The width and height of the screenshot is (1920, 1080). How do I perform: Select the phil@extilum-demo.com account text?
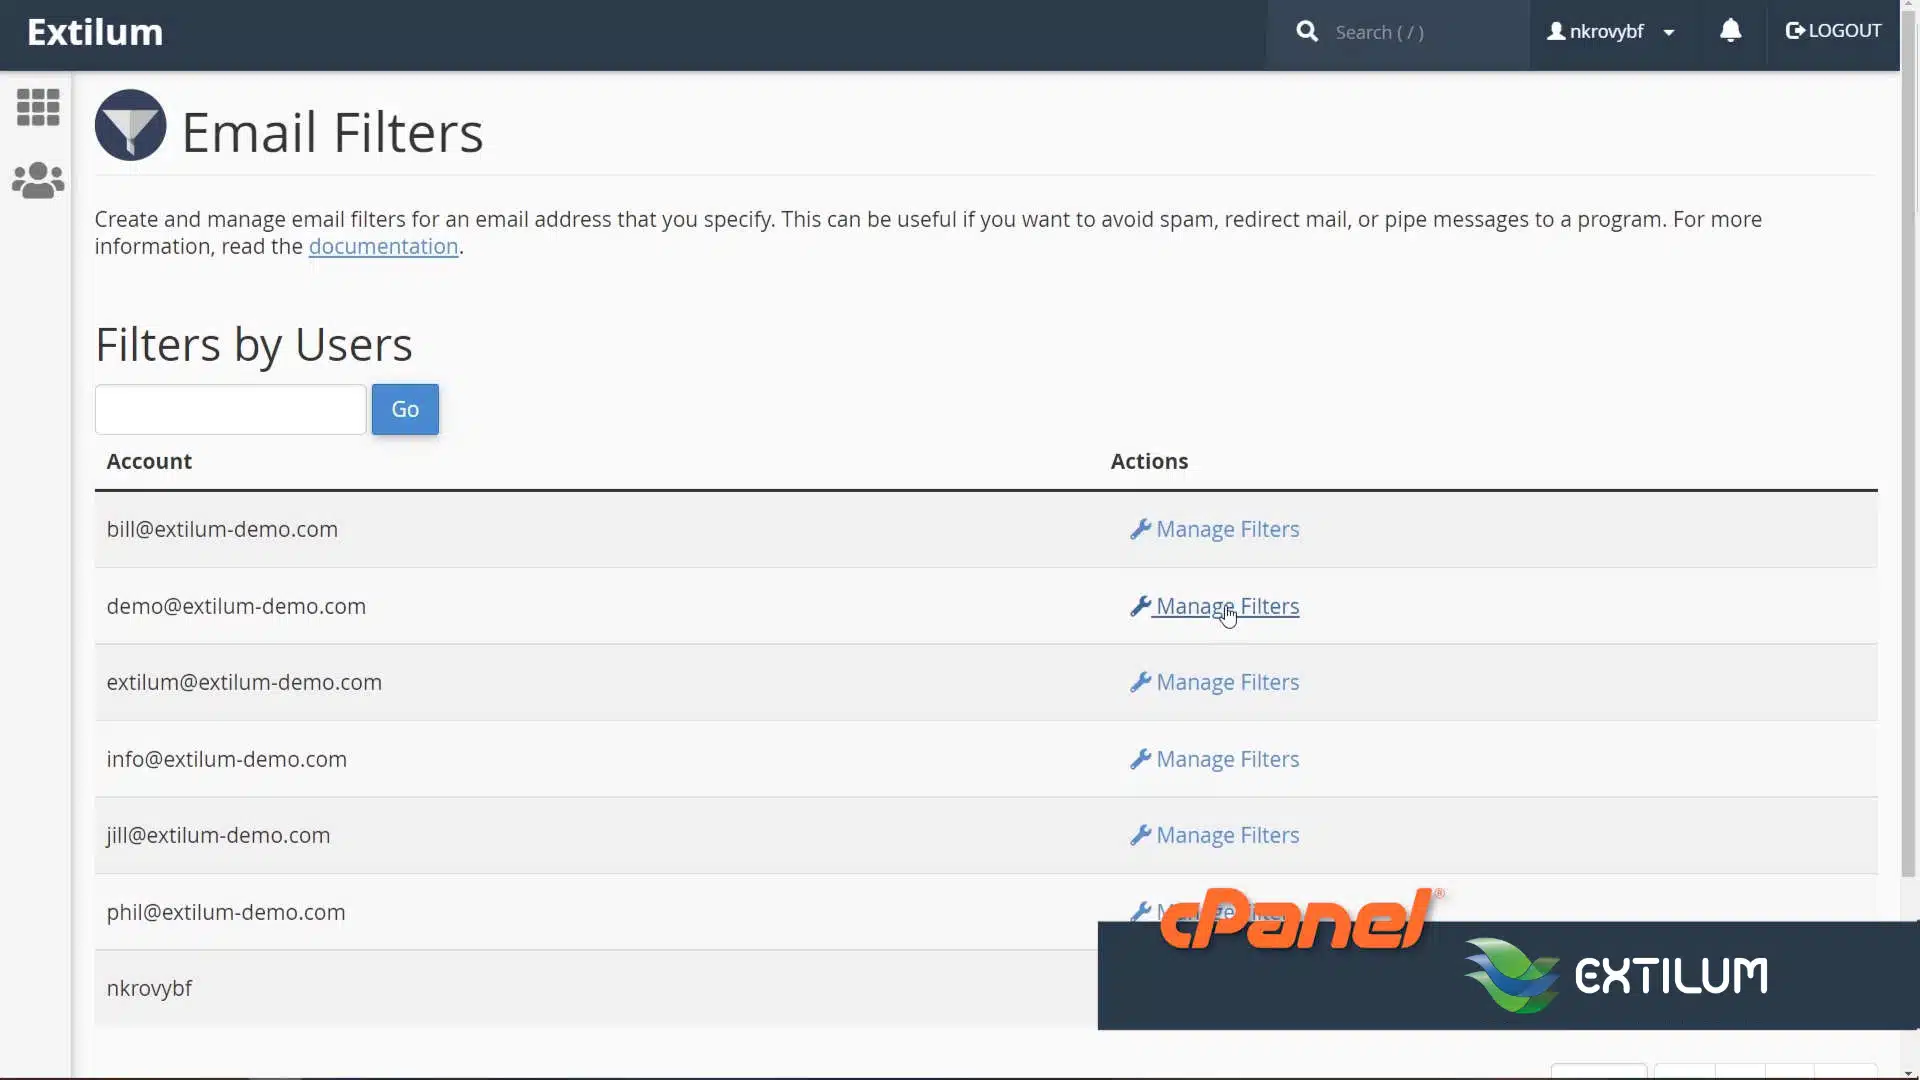pos(226,912)
